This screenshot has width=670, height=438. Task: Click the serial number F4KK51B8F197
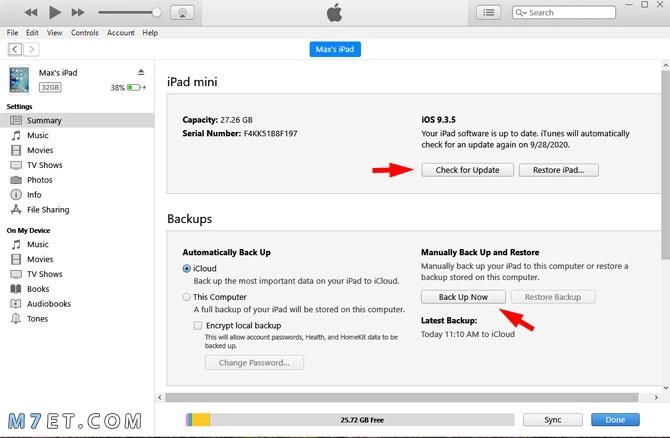[x=270, y=133]
